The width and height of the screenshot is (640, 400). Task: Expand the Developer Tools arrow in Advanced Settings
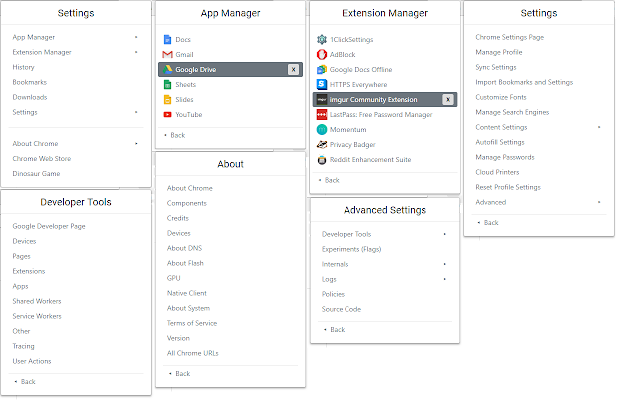point(444,234)
